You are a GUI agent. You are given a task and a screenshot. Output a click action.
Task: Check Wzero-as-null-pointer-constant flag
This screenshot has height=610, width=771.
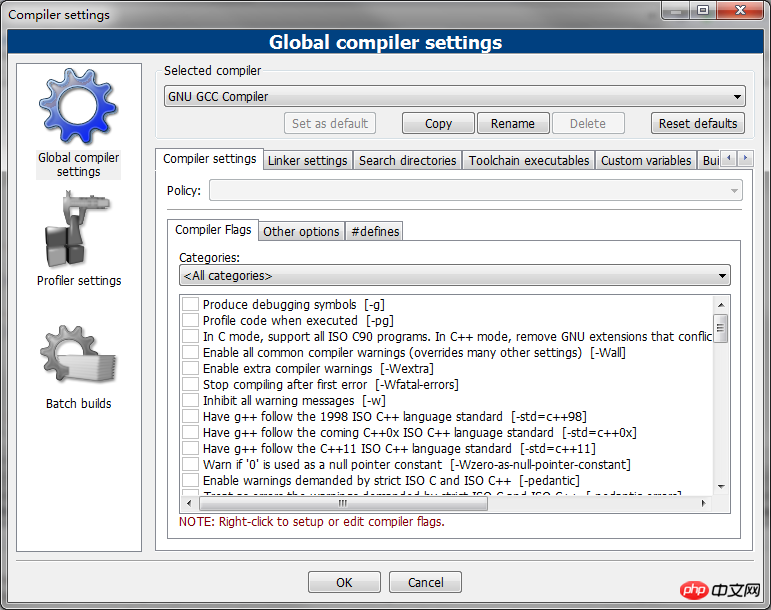point(190,464)
